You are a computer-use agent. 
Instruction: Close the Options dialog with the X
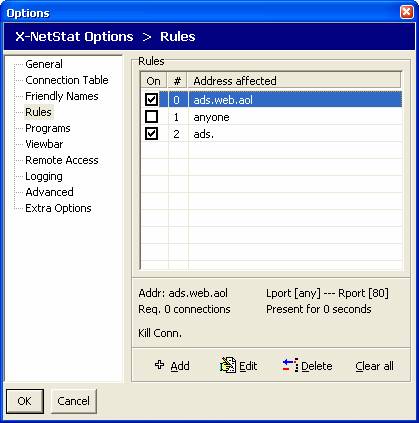point(407,12)
